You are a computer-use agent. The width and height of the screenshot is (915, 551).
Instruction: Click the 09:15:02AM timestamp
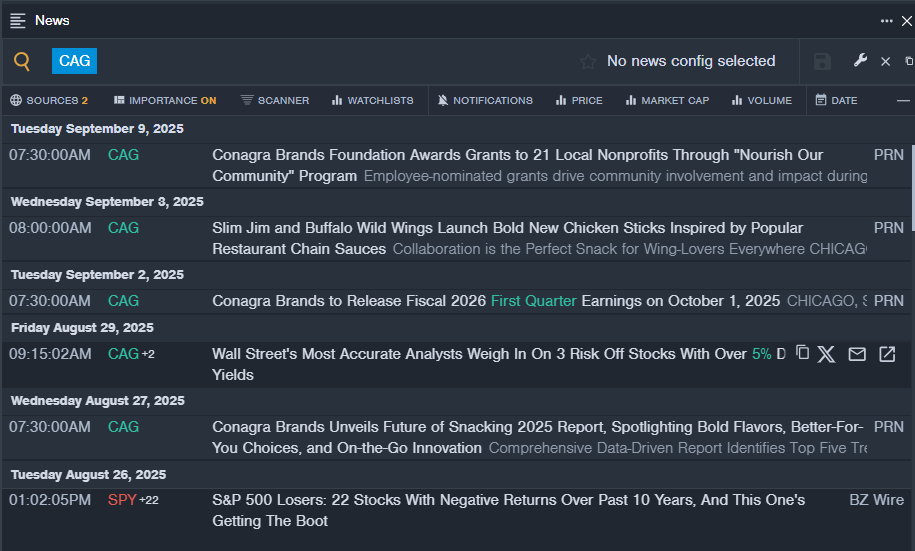coord(50,354)
